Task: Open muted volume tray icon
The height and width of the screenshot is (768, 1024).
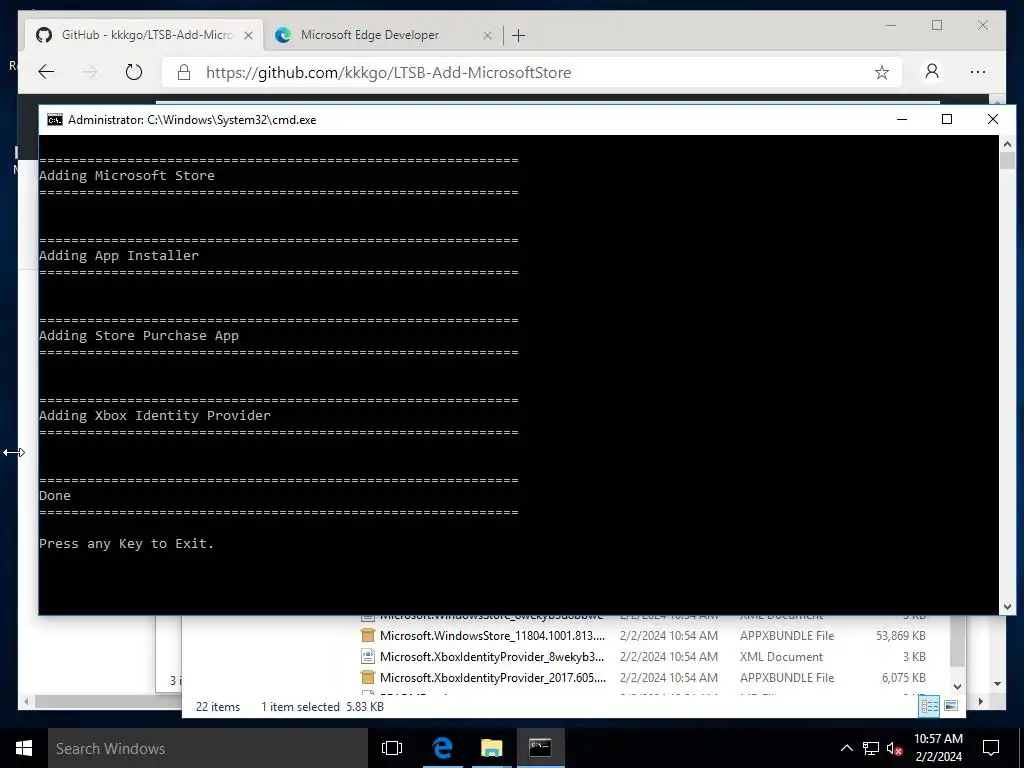Action: click(x=895, y=748)
